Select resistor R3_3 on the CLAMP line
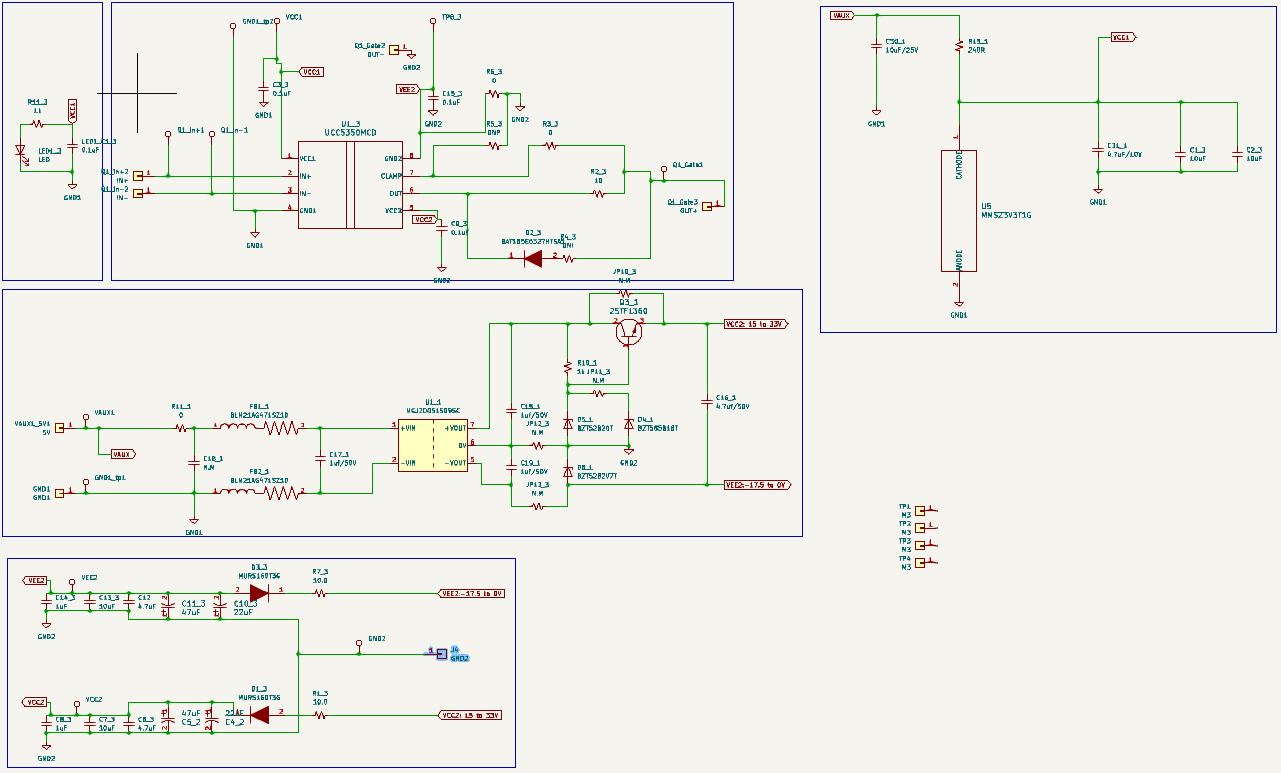The image size is (1281, 773). point(550,146)
